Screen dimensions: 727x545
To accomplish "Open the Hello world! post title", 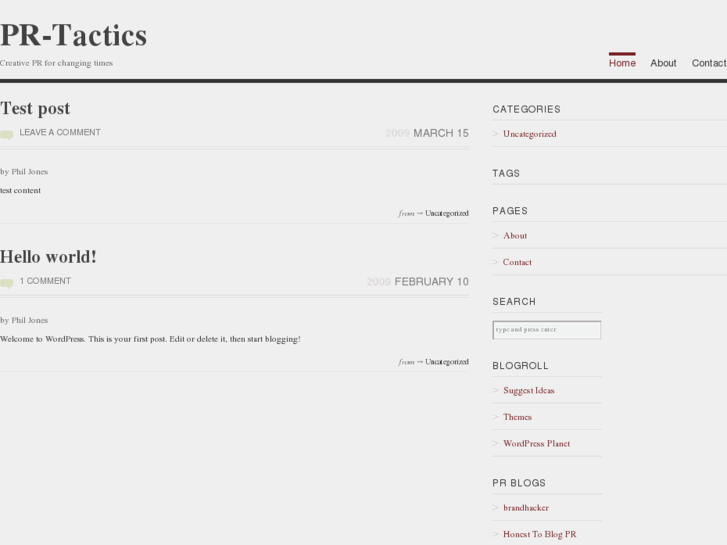I will pyautogui.click(x=48, y=256).
